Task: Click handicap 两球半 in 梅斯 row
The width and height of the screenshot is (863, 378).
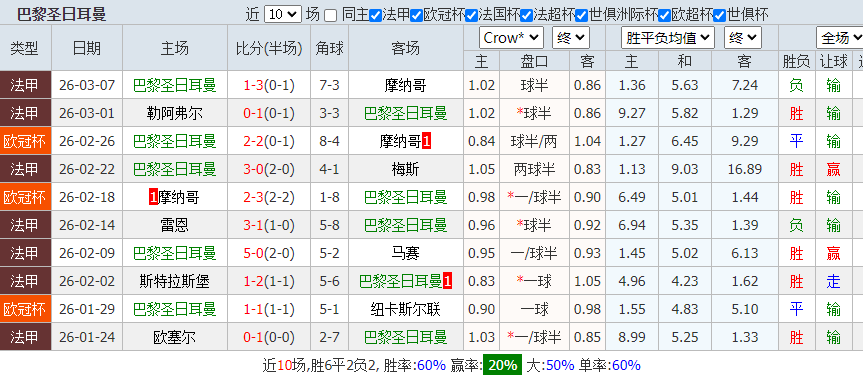Action: point(534,169)
